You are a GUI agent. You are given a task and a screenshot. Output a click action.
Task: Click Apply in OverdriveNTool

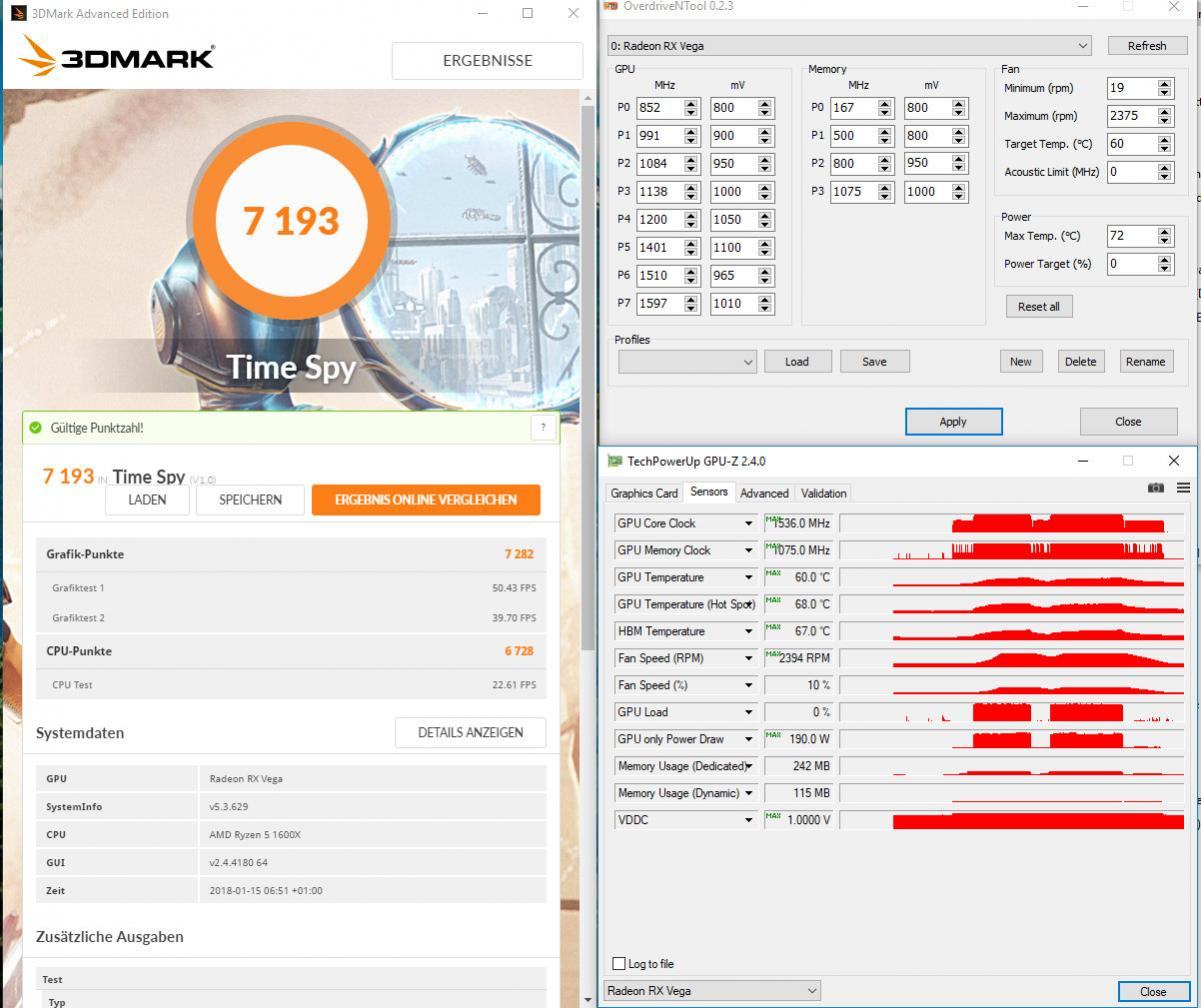[x=953, y=421]
